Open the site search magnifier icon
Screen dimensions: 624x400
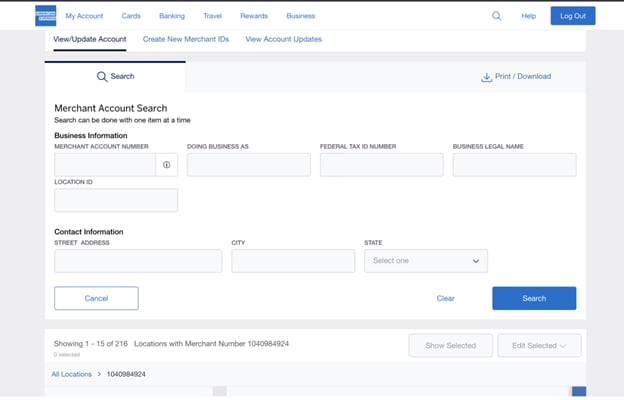click(x=496, y=16)
